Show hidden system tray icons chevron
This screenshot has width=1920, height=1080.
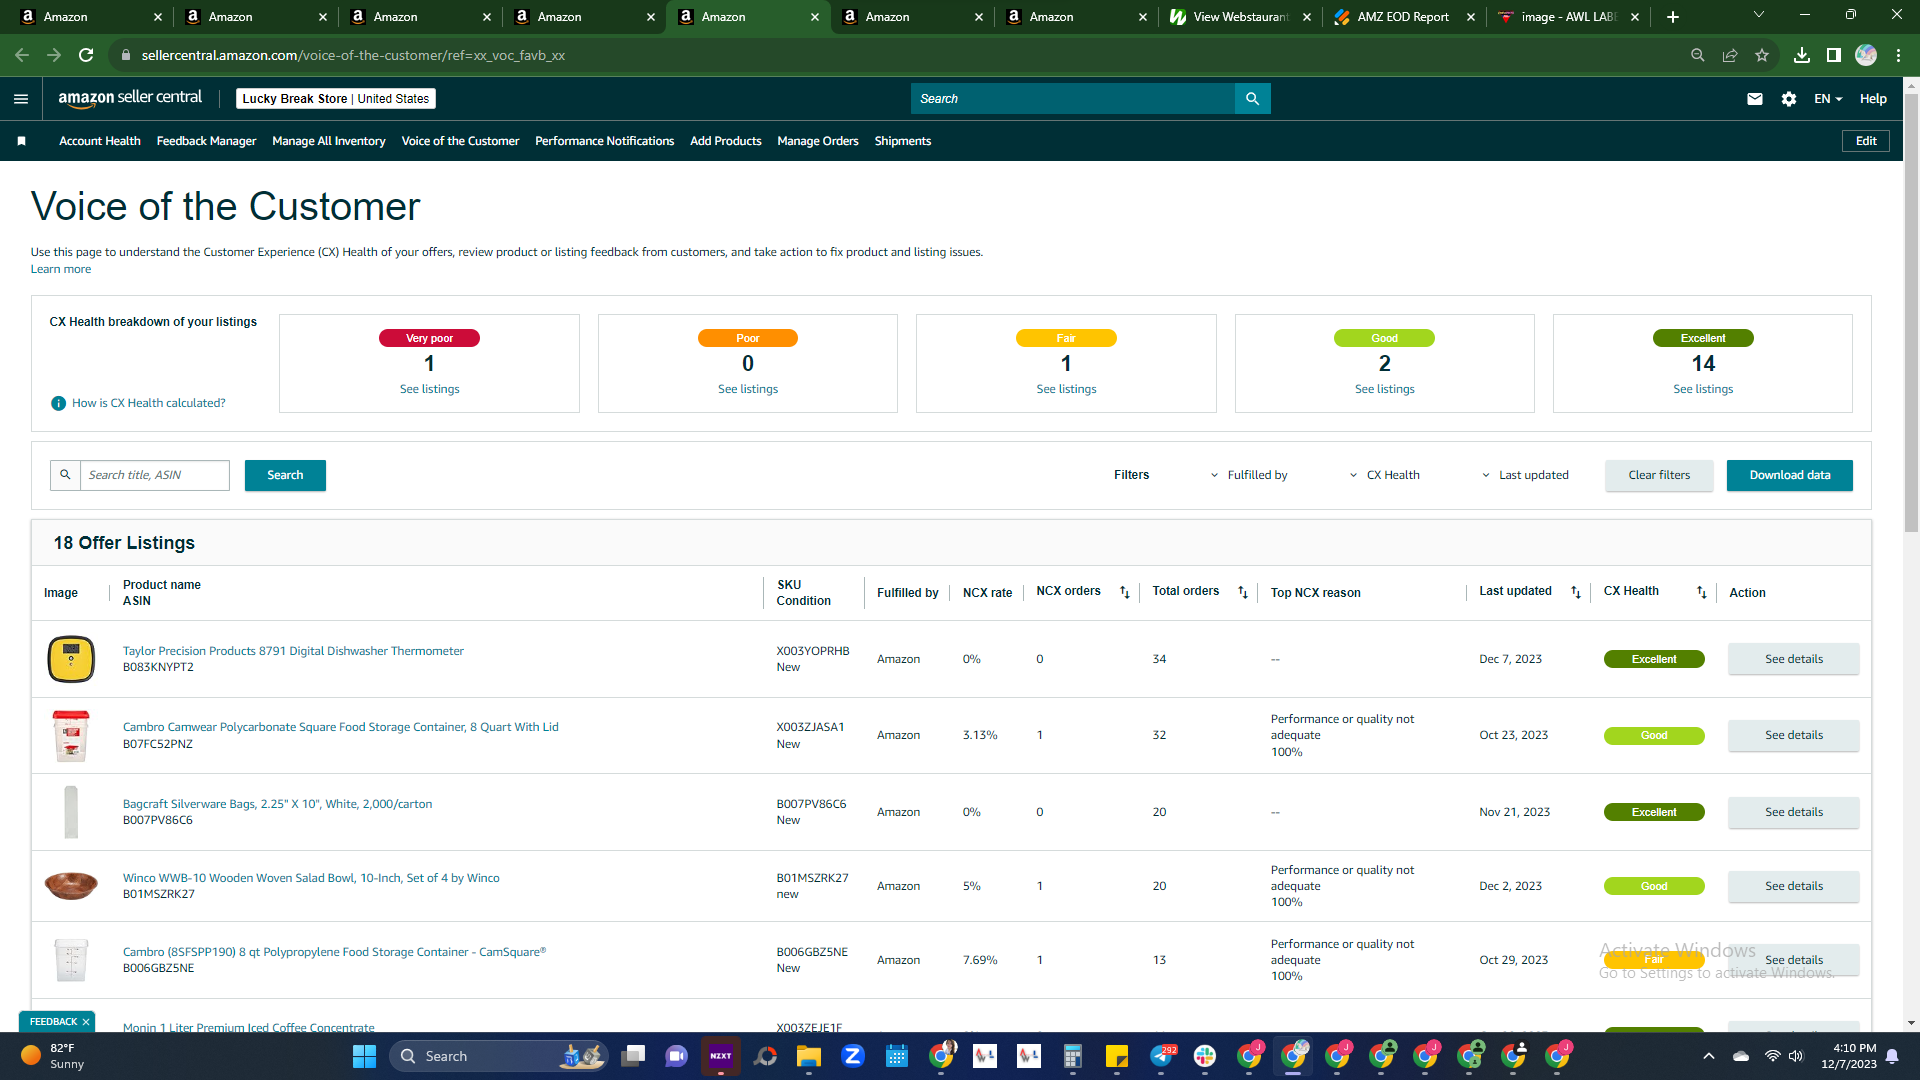pos(1709,1056)
